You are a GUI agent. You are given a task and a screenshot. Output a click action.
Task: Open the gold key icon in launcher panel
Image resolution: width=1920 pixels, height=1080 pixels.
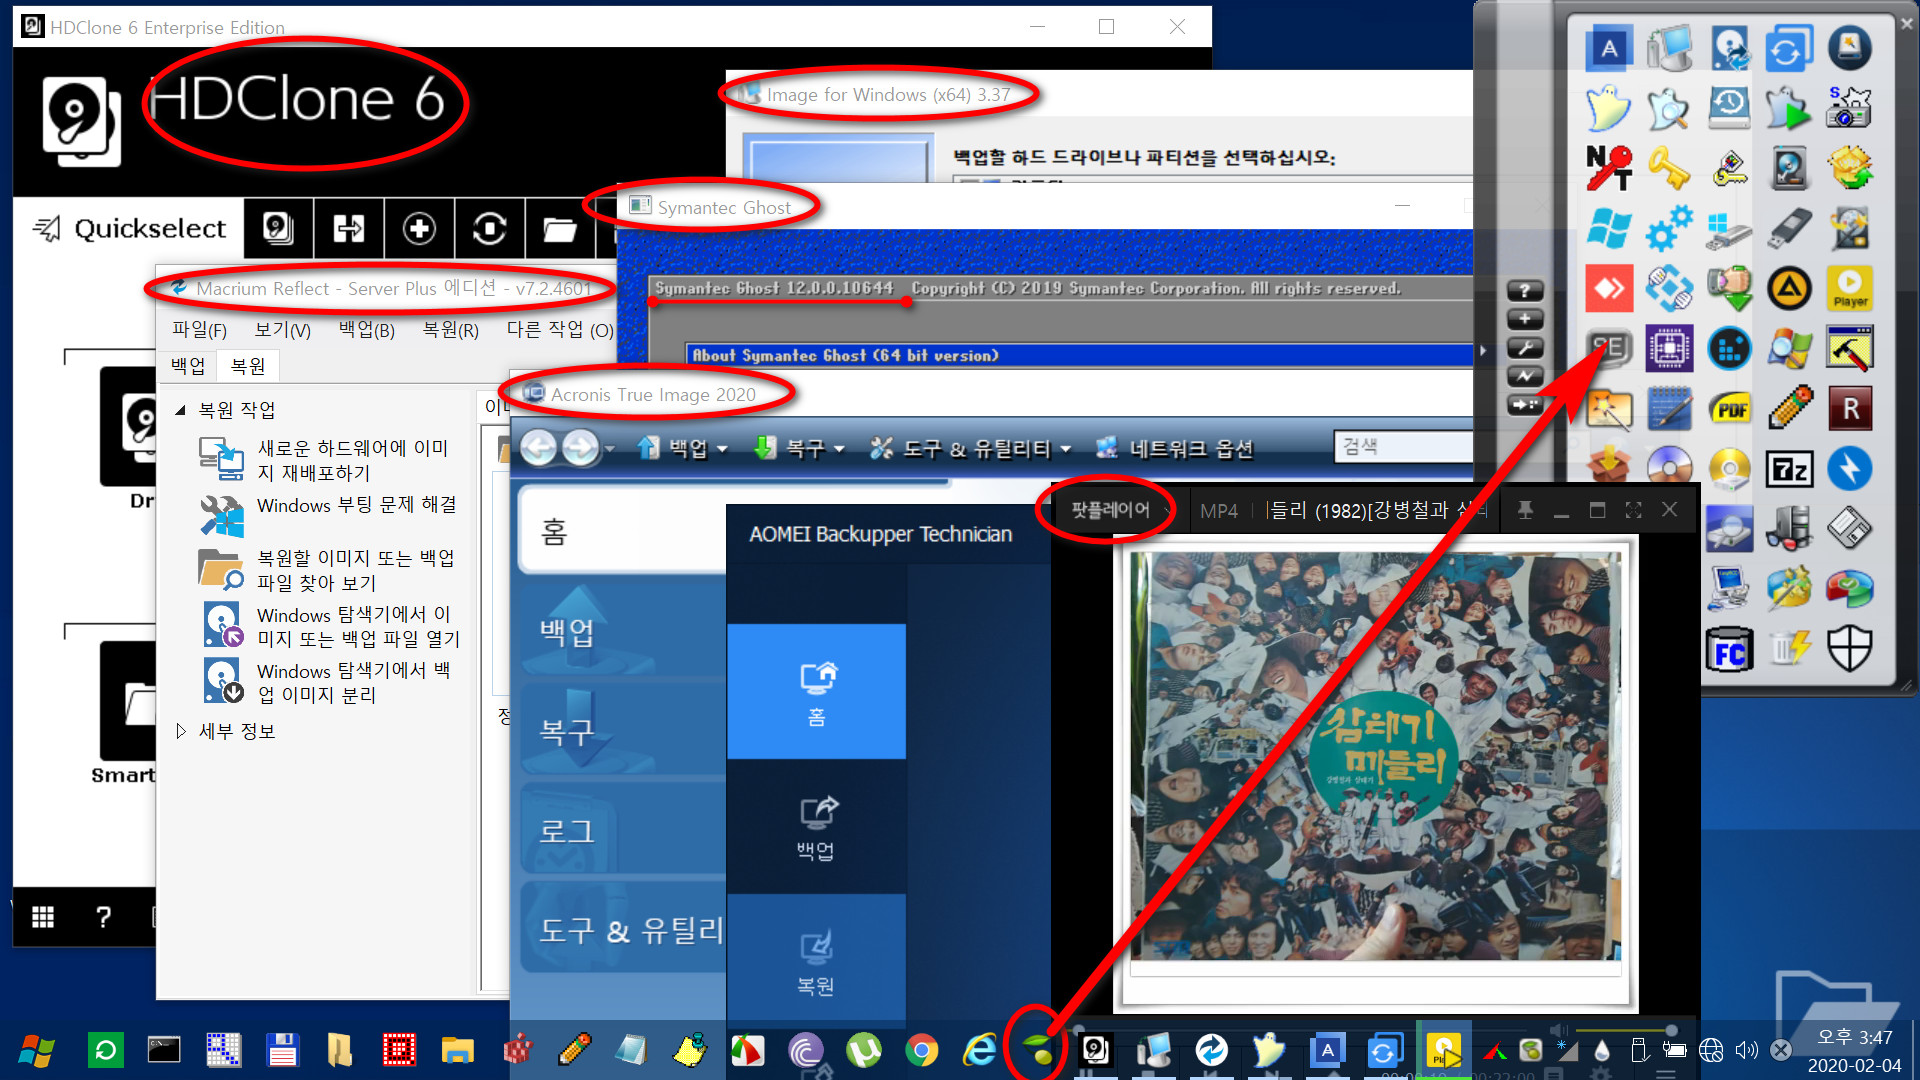coord(1669,168)
